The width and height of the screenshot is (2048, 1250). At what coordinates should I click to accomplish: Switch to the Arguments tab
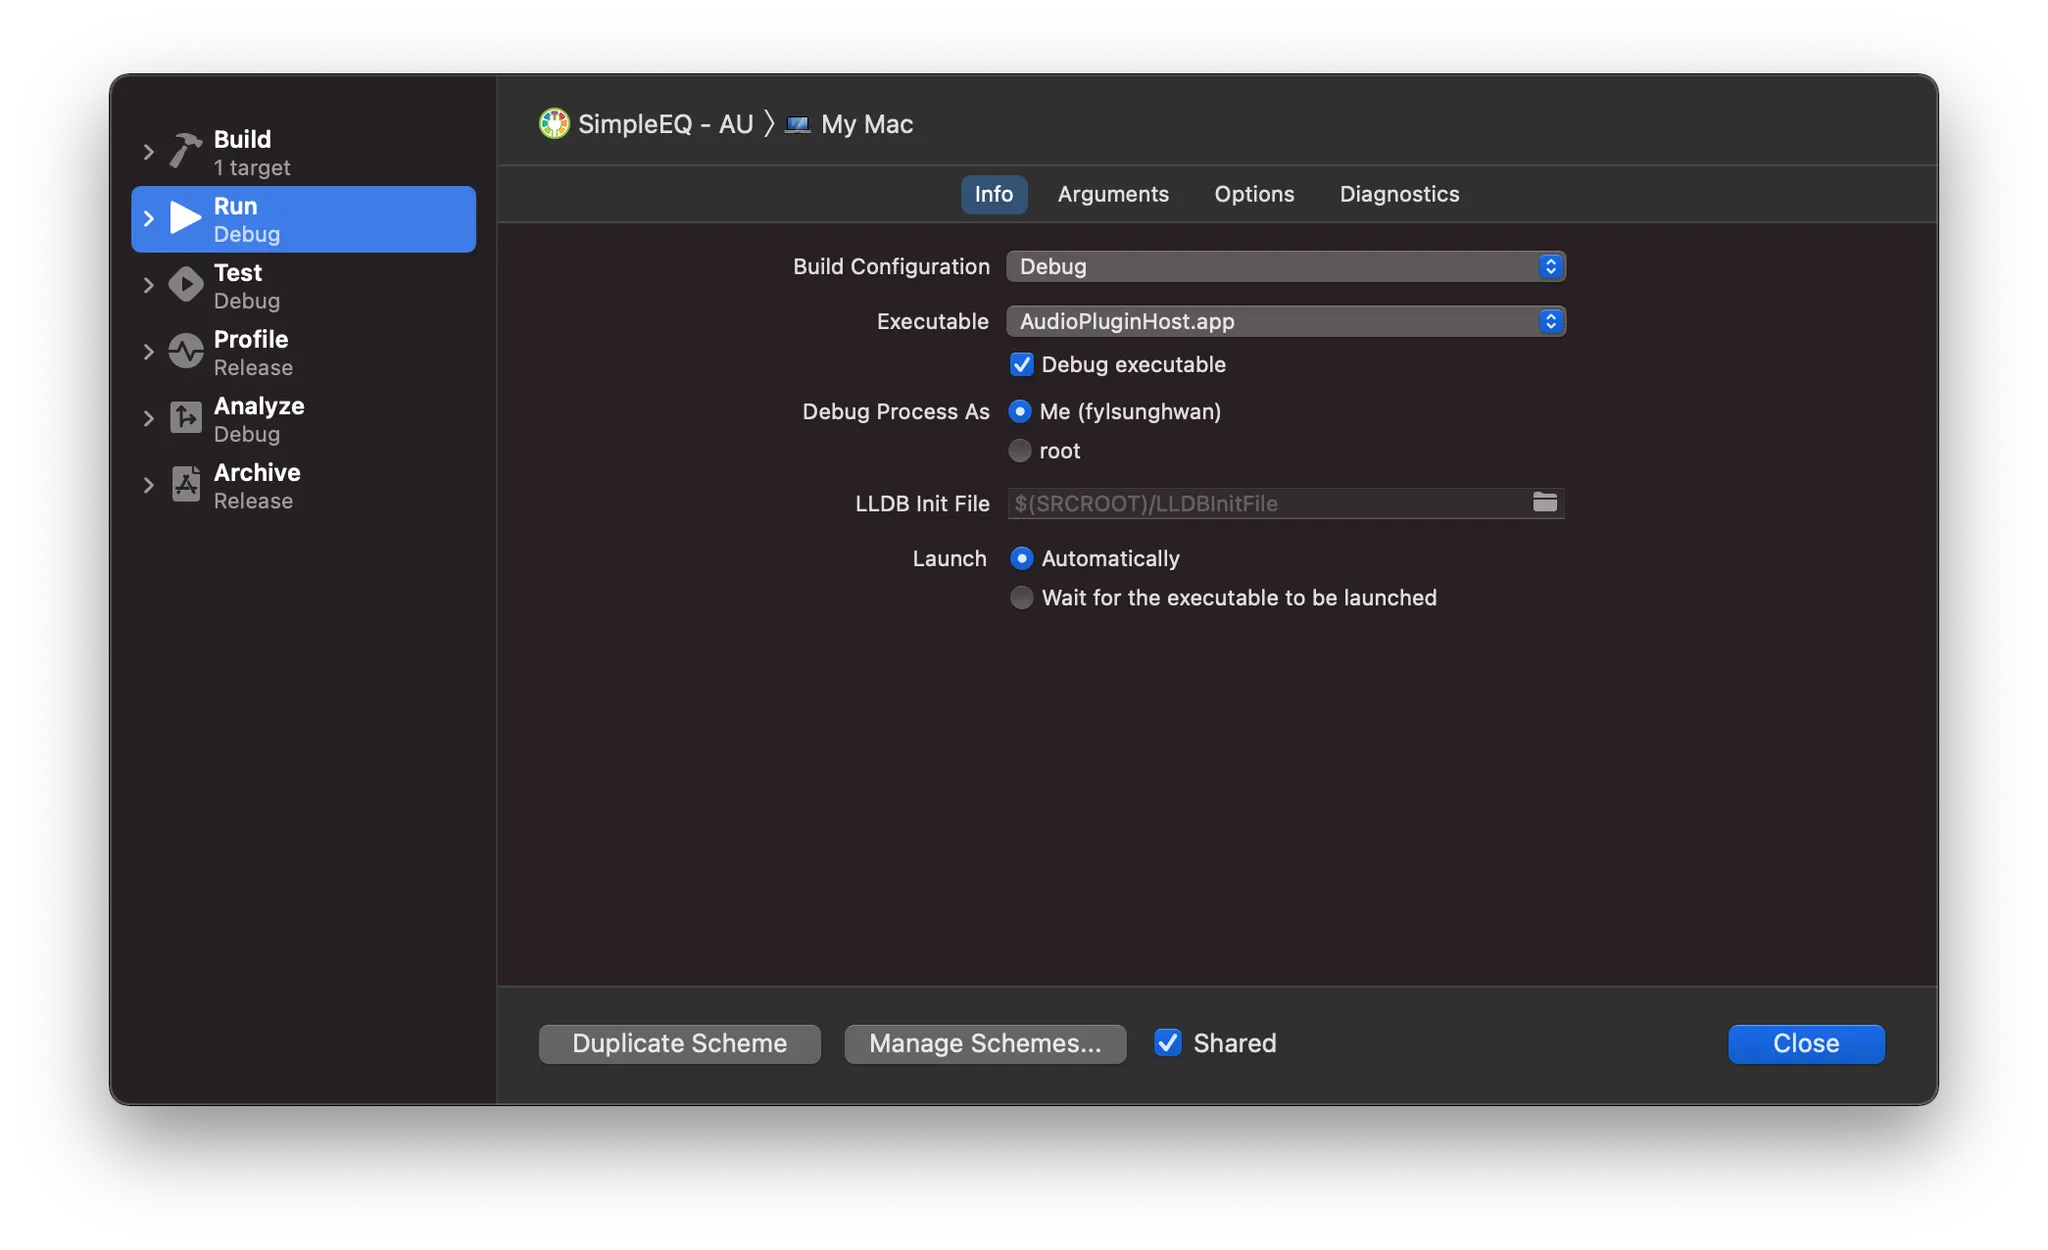(1113, 194)
